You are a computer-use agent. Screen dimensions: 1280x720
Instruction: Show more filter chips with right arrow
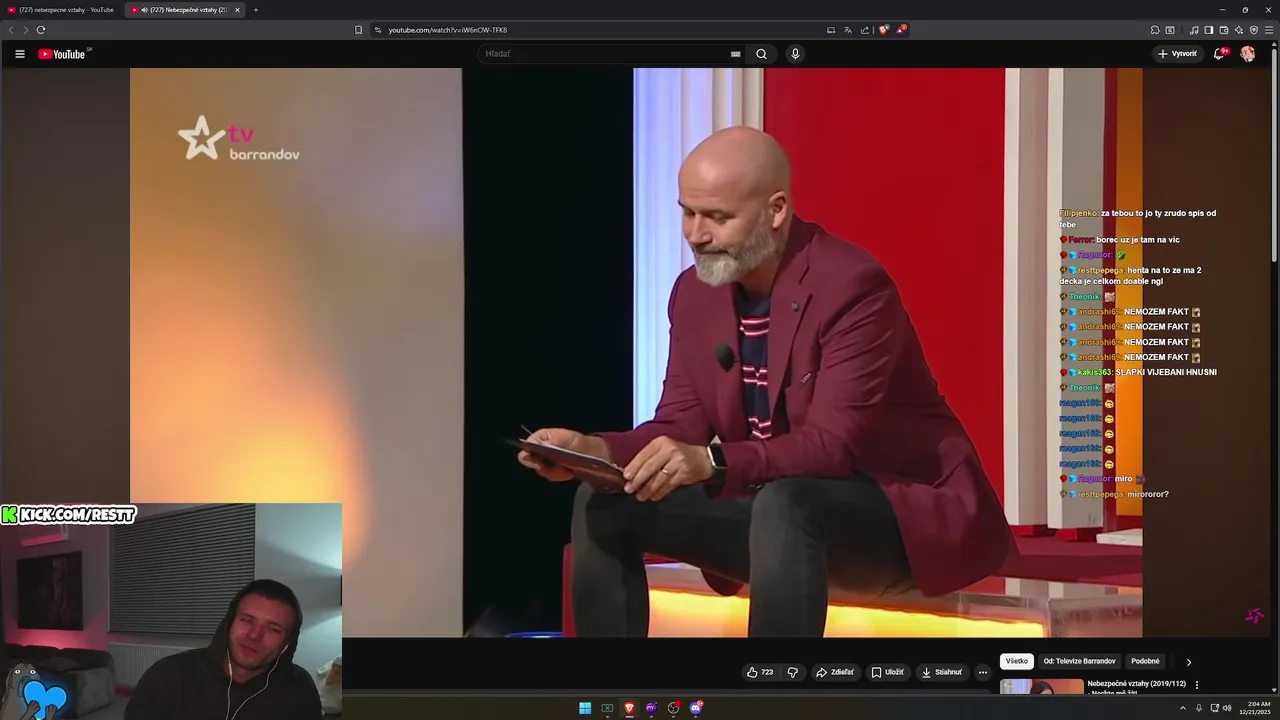click(x=1188, y=662)
